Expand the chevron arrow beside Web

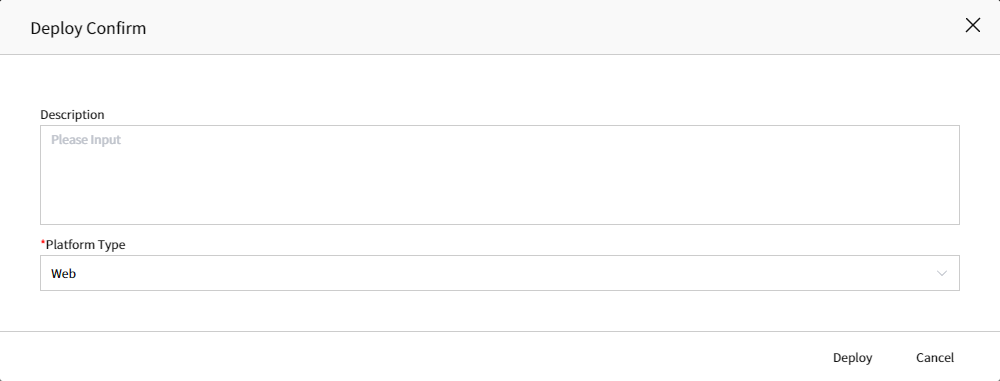click(x=941, y=273)
